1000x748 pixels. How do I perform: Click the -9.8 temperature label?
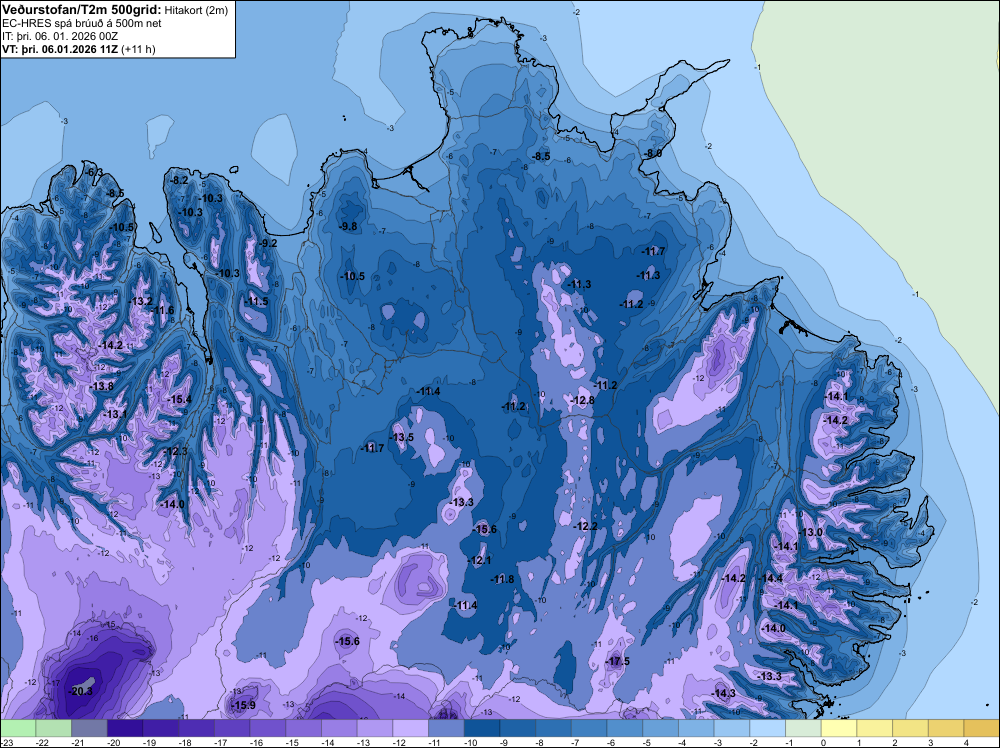(x=348, y=226)
